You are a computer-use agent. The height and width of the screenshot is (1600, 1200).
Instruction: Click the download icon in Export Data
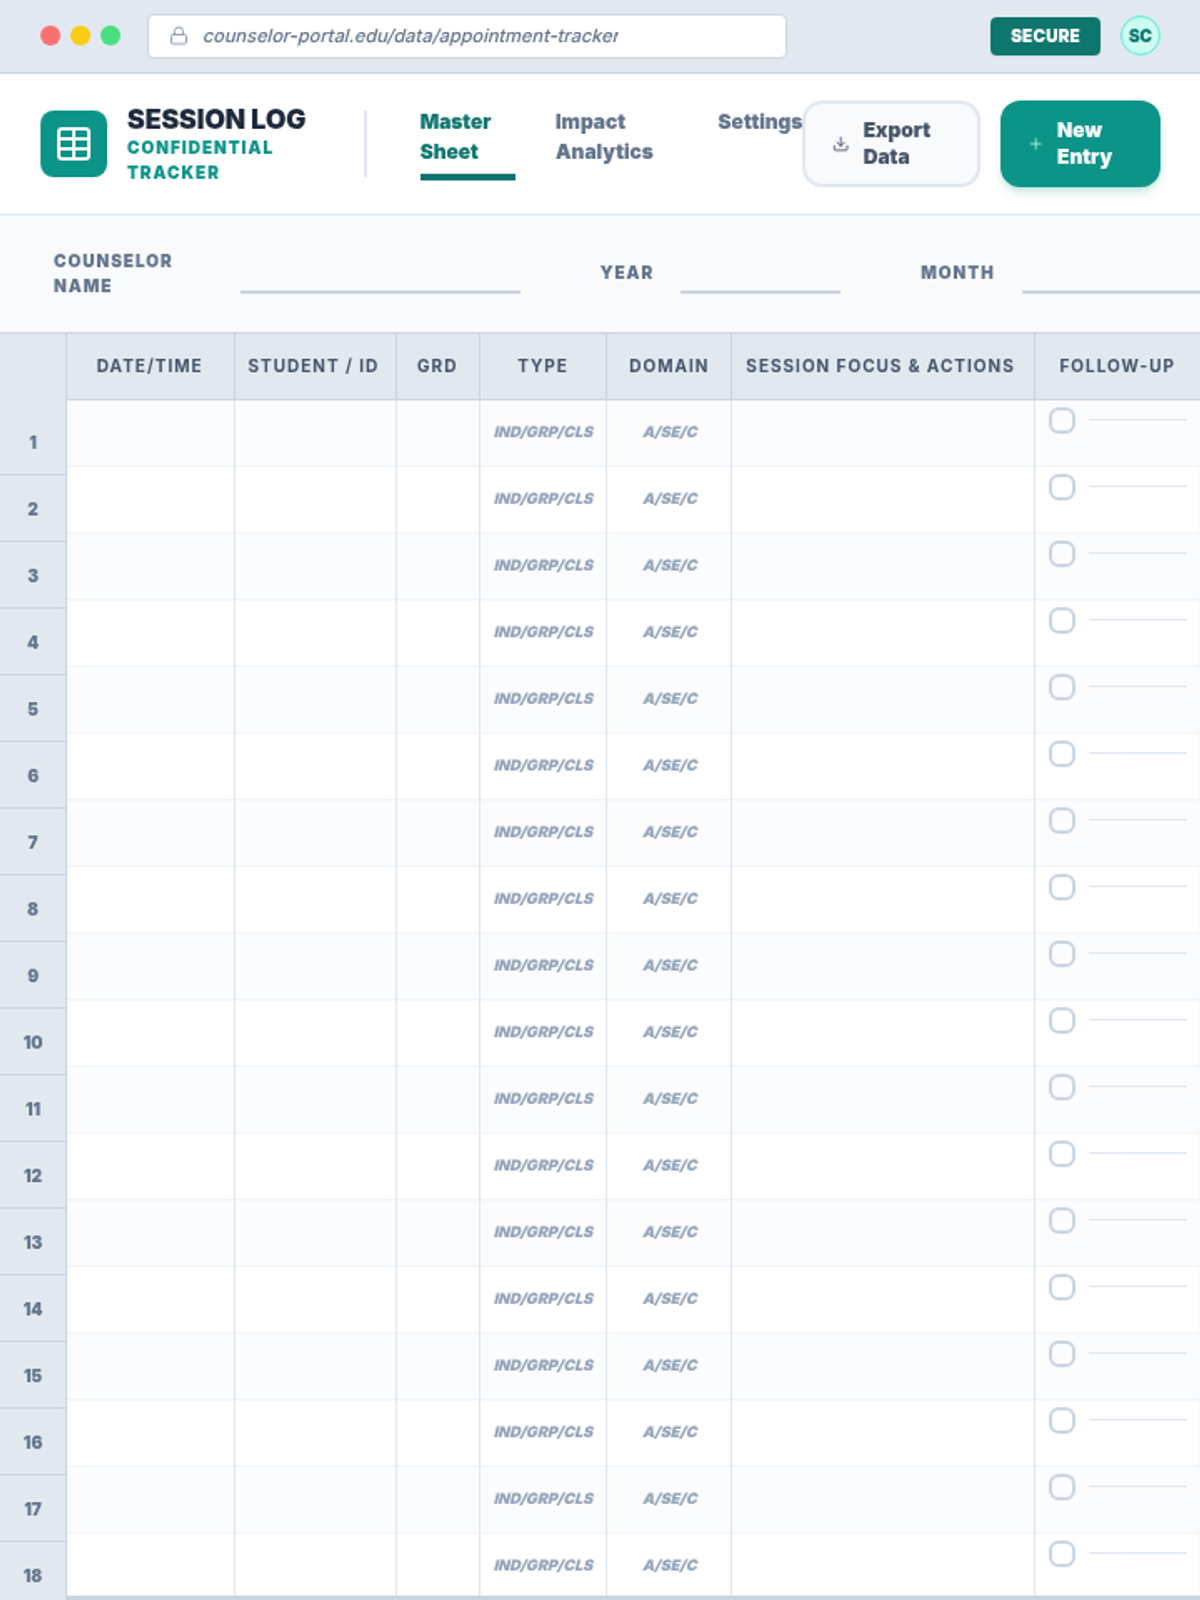point(841,144)
